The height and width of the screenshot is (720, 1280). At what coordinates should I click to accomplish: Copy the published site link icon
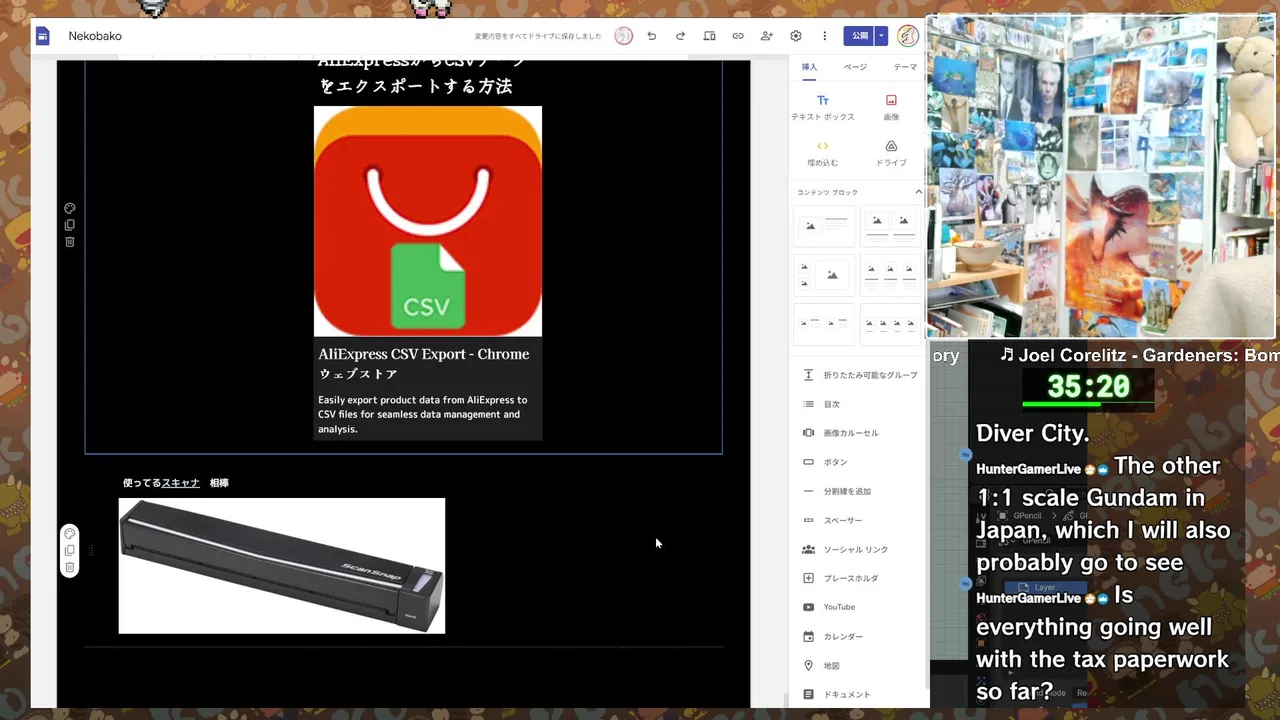[738, 36]
